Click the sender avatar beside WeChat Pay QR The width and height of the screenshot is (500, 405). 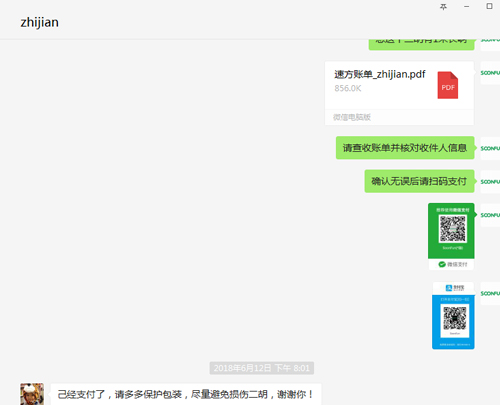coord(490,215)
